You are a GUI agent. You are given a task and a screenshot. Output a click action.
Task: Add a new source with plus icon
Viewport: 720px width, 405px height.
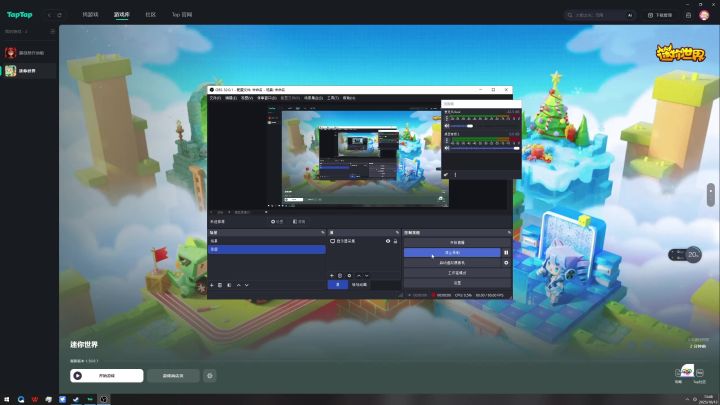332,276
